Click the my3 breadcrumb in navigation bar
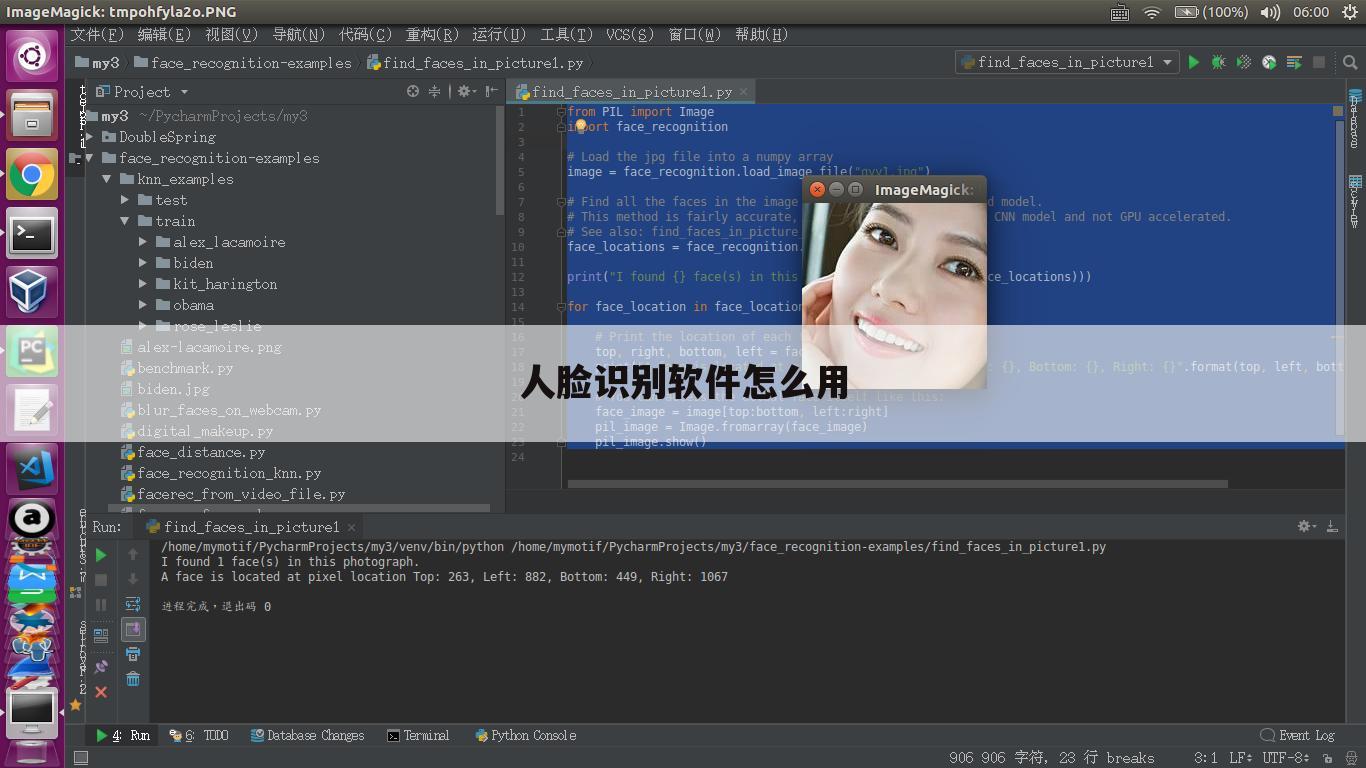This screenshot has height=768, width=1366. (98, 62)
